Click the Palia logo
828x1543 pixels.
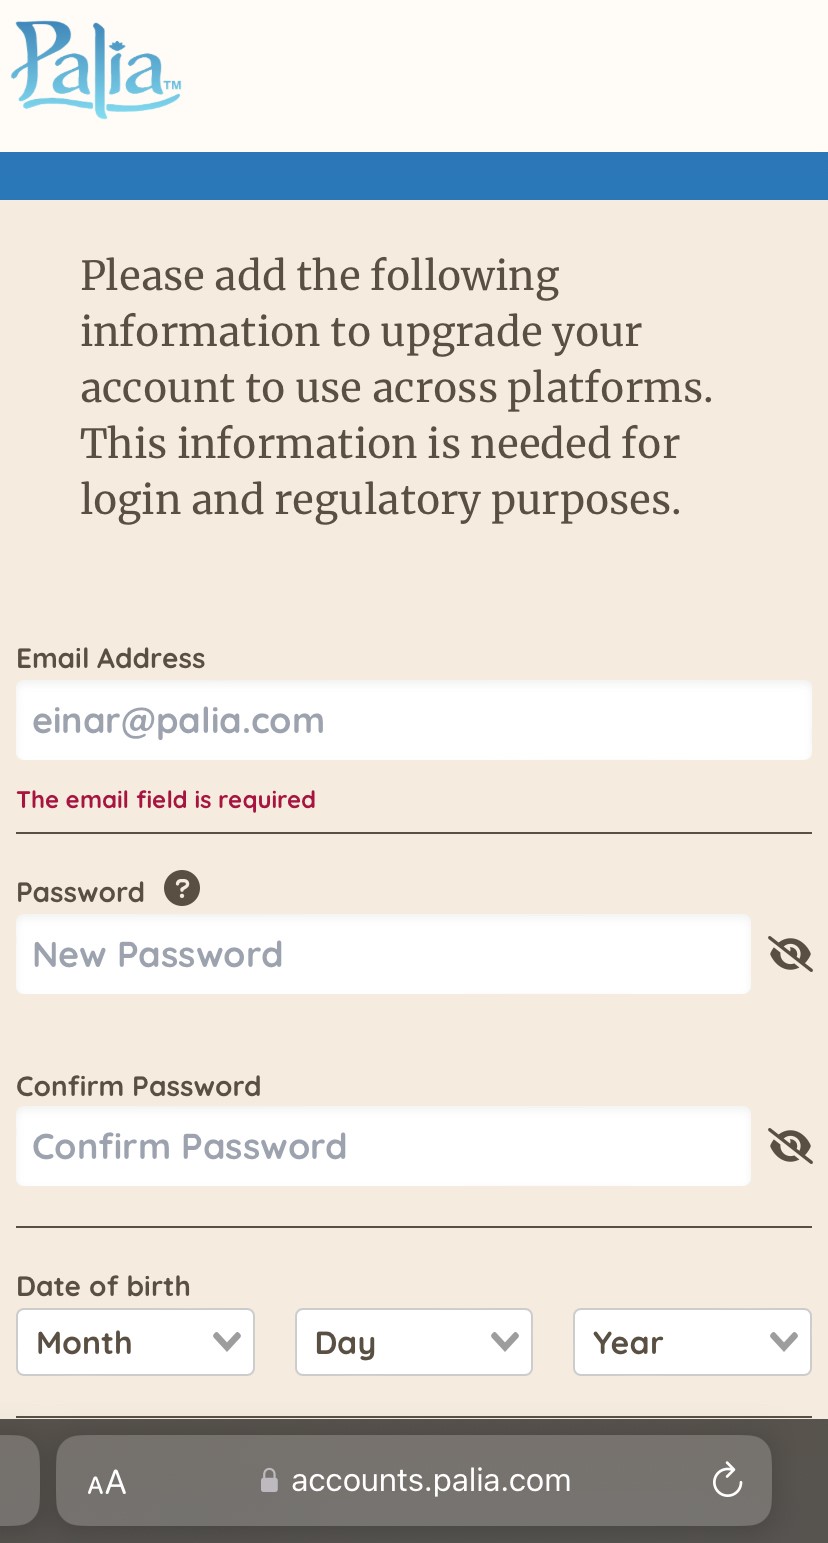(96, 70)
